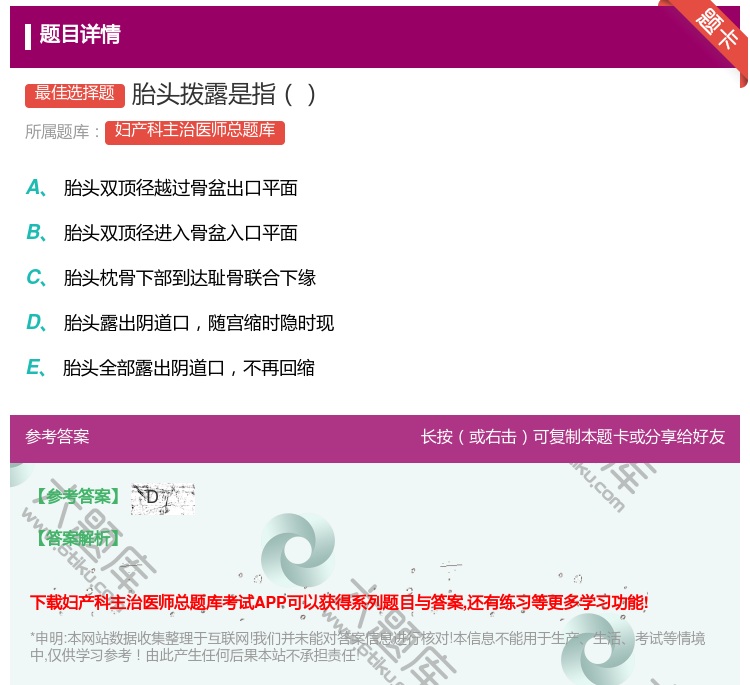
Task: Click answer text 胎头全部露出阴道口，不再回缩
Action: click(x=189, y=368)
